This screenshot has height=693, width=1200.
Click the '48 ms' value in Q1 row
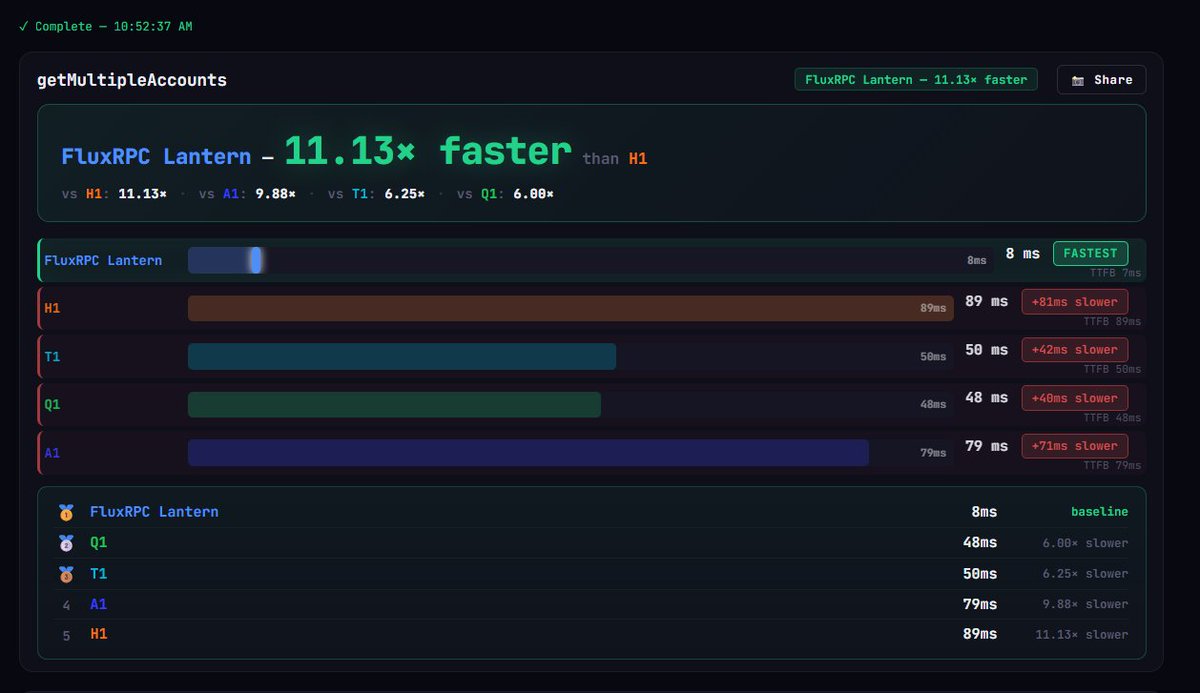click(987, 397)
